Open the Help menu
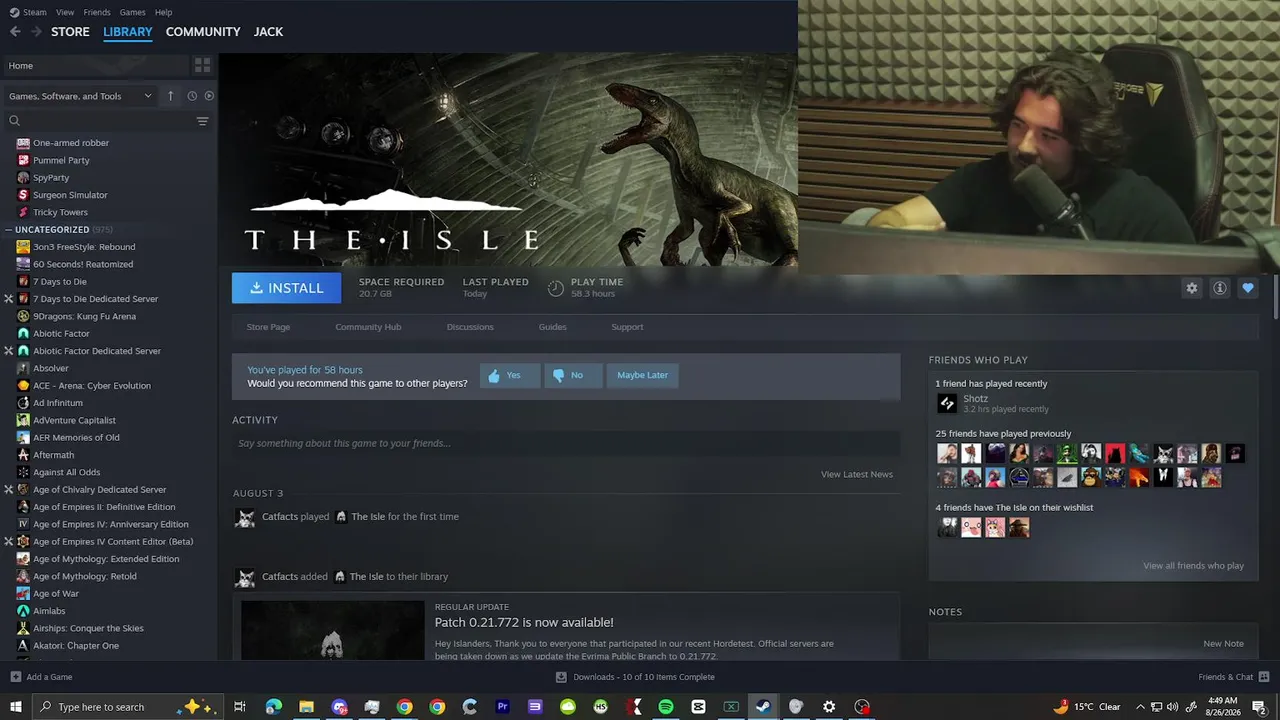 pos(164,12)
